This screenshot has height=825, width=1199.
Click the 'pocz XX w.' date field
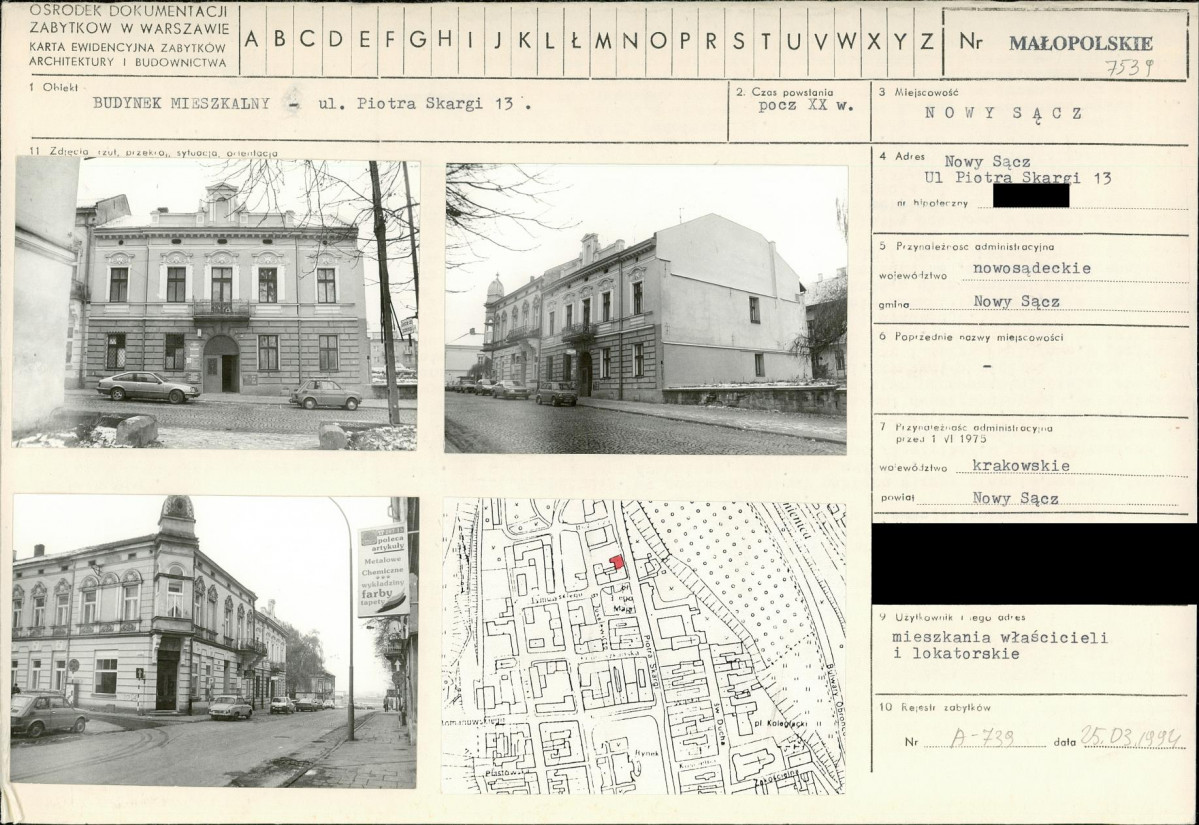click(x=806, y=106)
